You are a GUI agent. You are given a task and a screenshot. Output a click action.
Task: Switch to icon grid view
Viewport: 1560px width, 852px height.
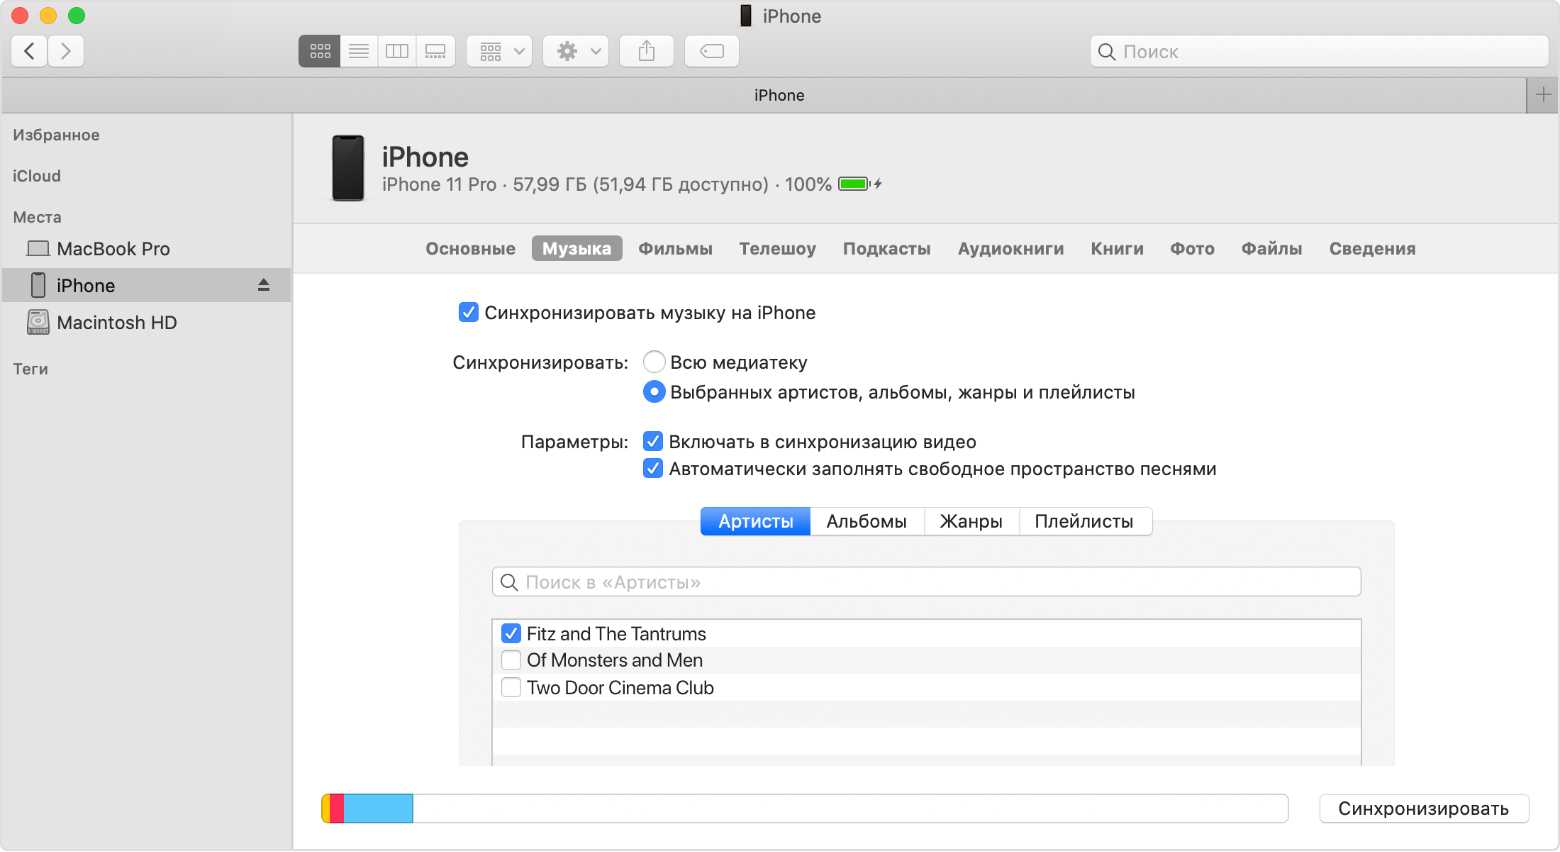point(320,51)
